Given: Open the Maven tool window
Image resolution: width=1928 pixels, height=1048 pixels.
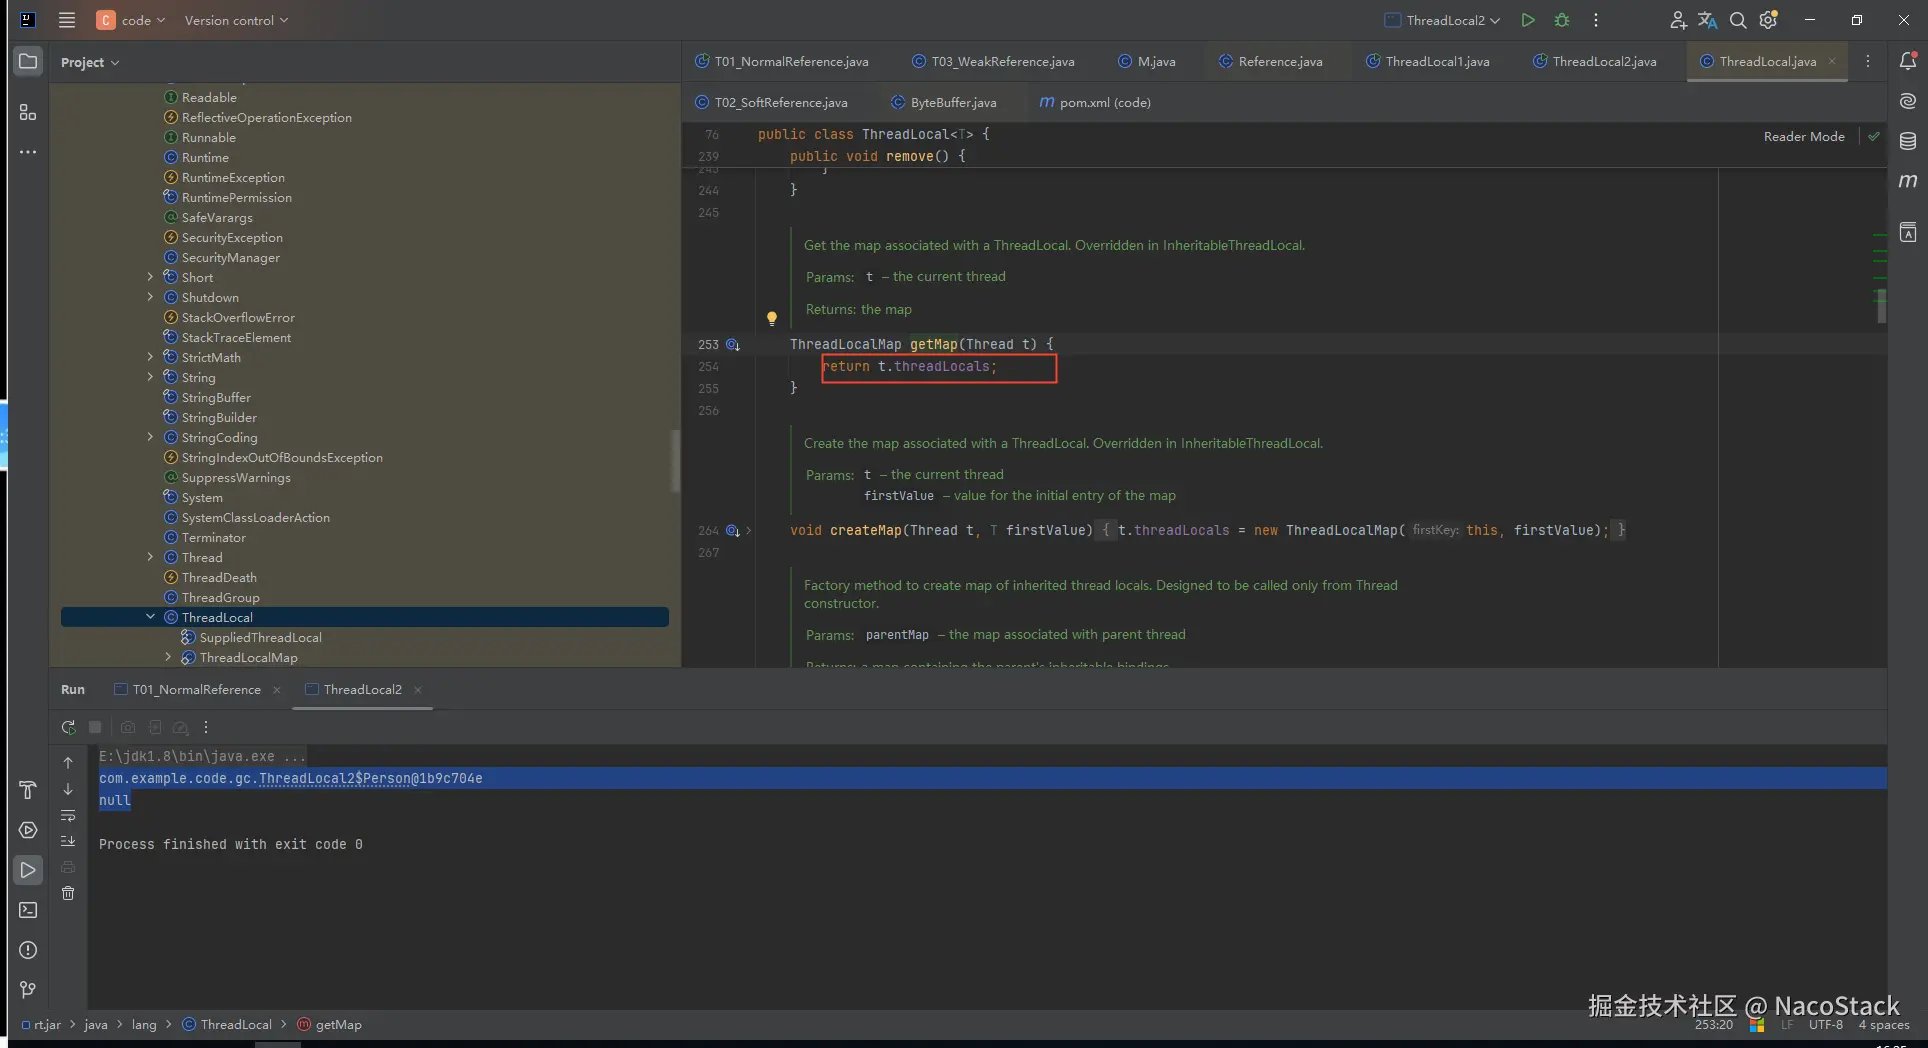Looking at the screenshot, I should point(1907,181).
